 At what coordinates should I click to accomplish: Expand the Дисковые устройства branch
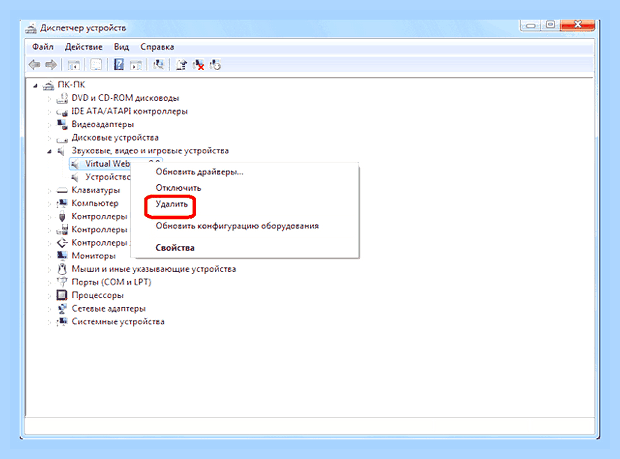[49, 138]
